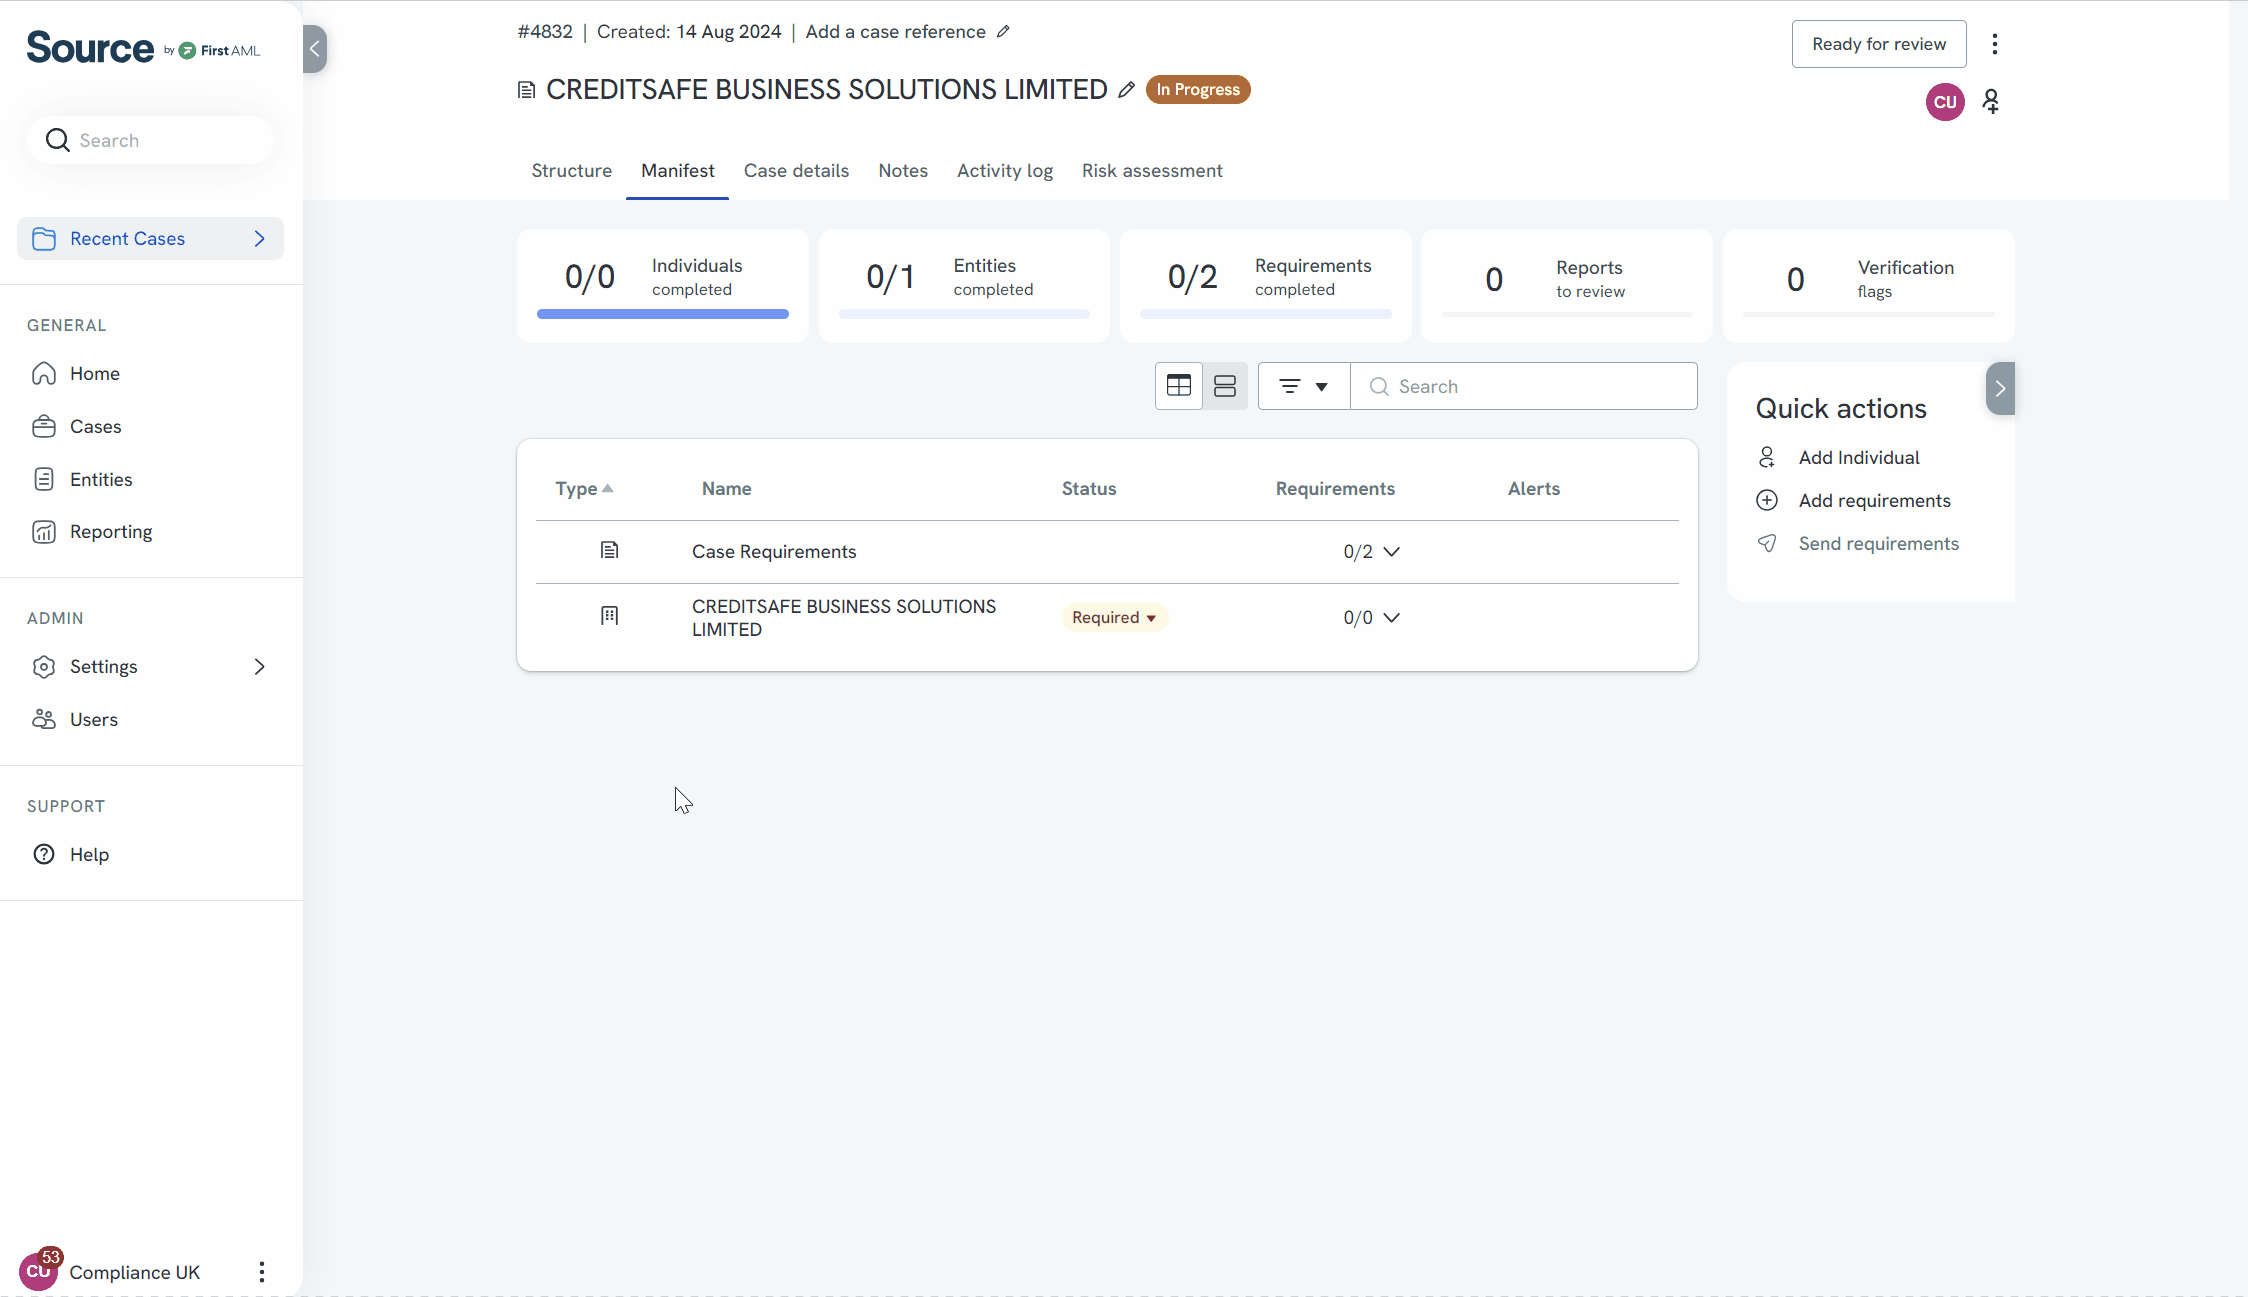Click the Ready for review button
2248x1297 pixels.
[1878, 44]
